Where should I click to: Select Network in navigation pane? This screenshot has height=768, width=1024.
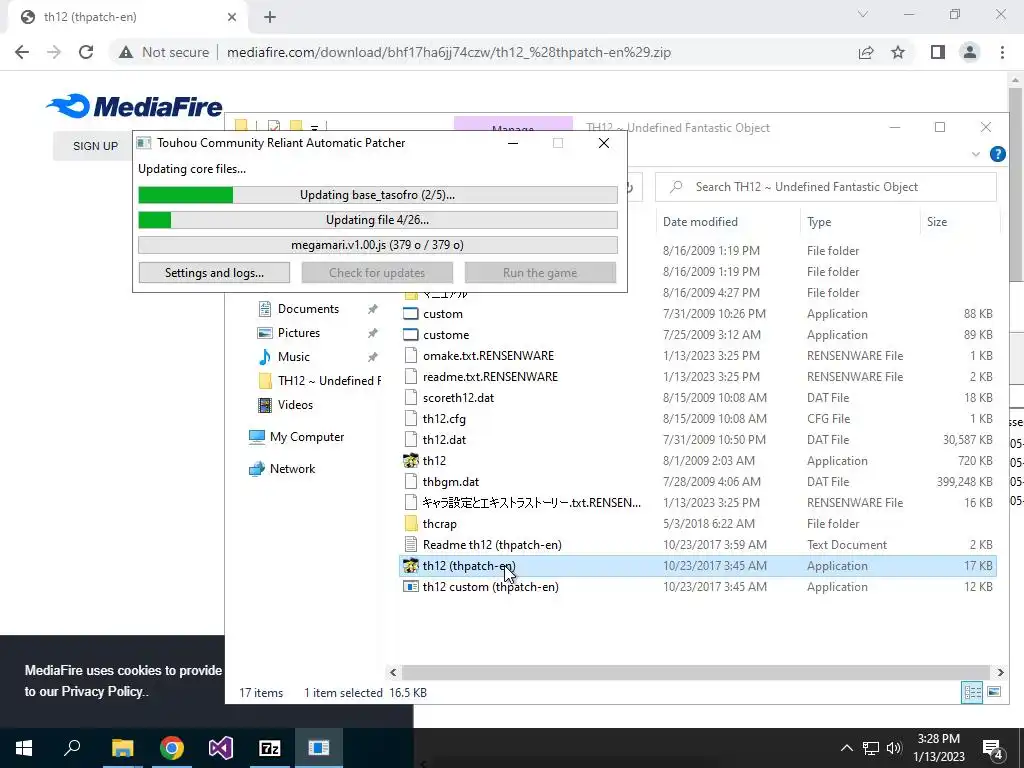292,469
